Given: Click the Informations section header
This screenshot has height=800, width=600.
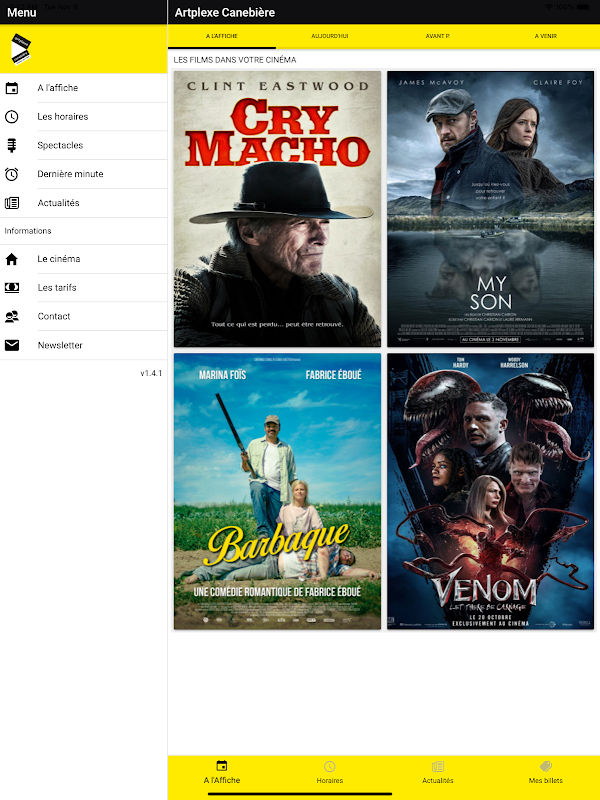Looking at the screenshot, I should click(28, 231).
